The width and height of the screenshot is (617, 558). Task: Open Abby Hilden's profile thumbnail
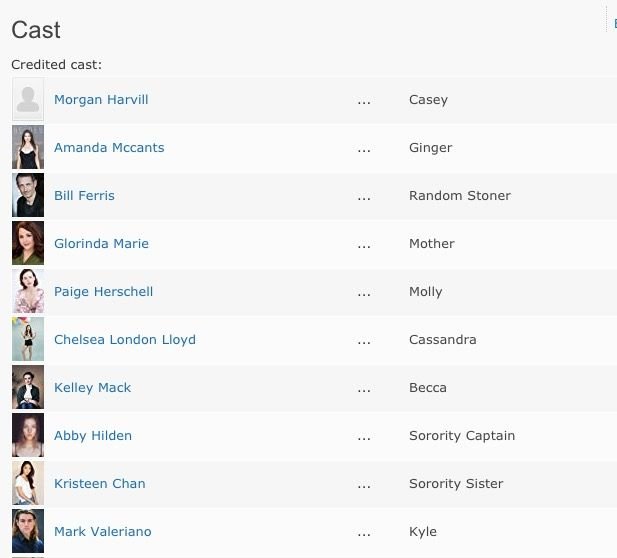click(x=28, y=436)
